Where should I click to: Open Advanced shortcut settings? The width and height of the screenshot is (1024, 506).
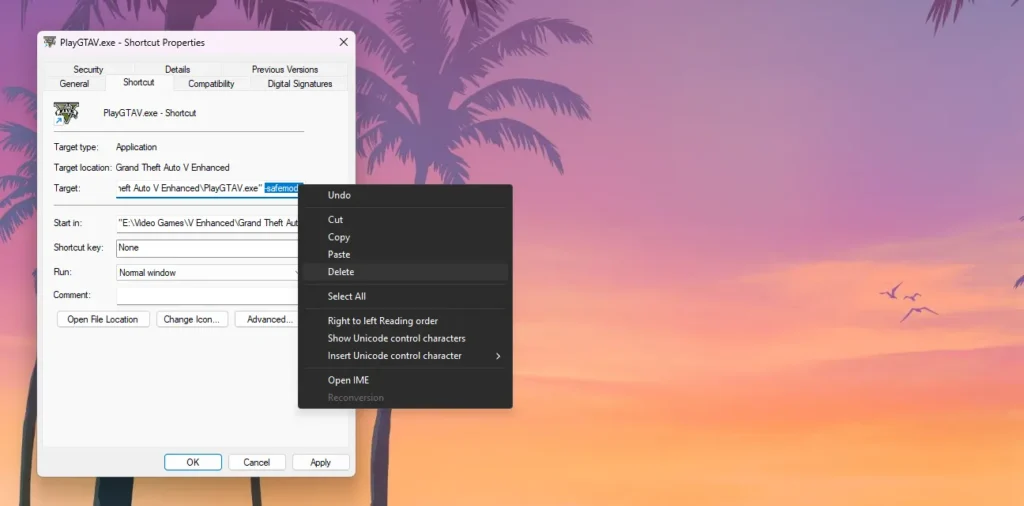point(266,319)
